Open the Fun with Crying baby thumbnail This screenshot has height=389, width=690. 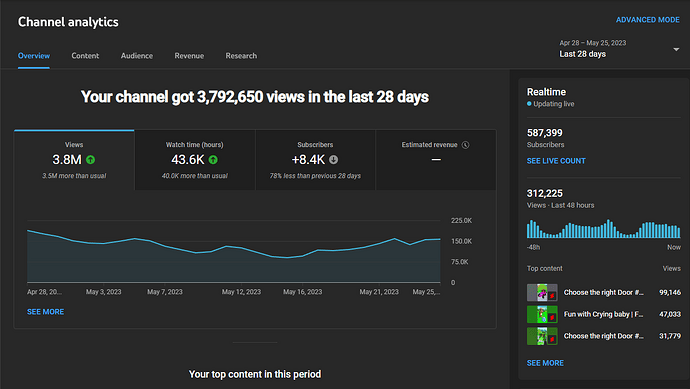(x=542, y=314)
